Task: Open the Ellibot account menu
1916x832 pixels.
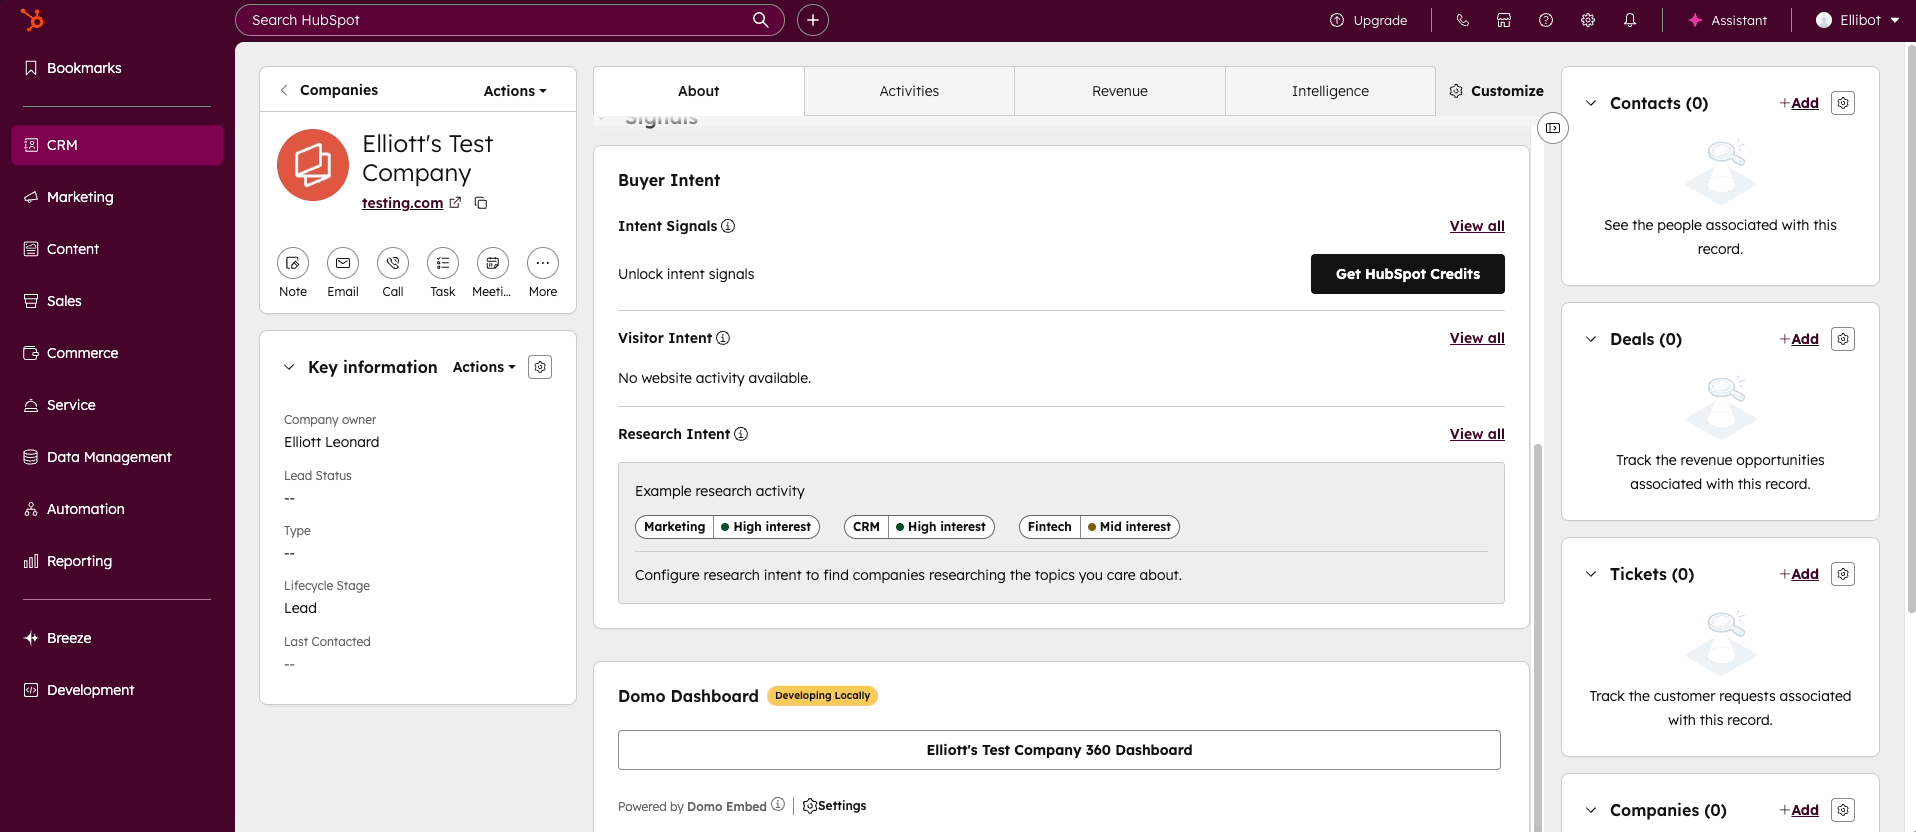Action: click(x=1857, y=20)
